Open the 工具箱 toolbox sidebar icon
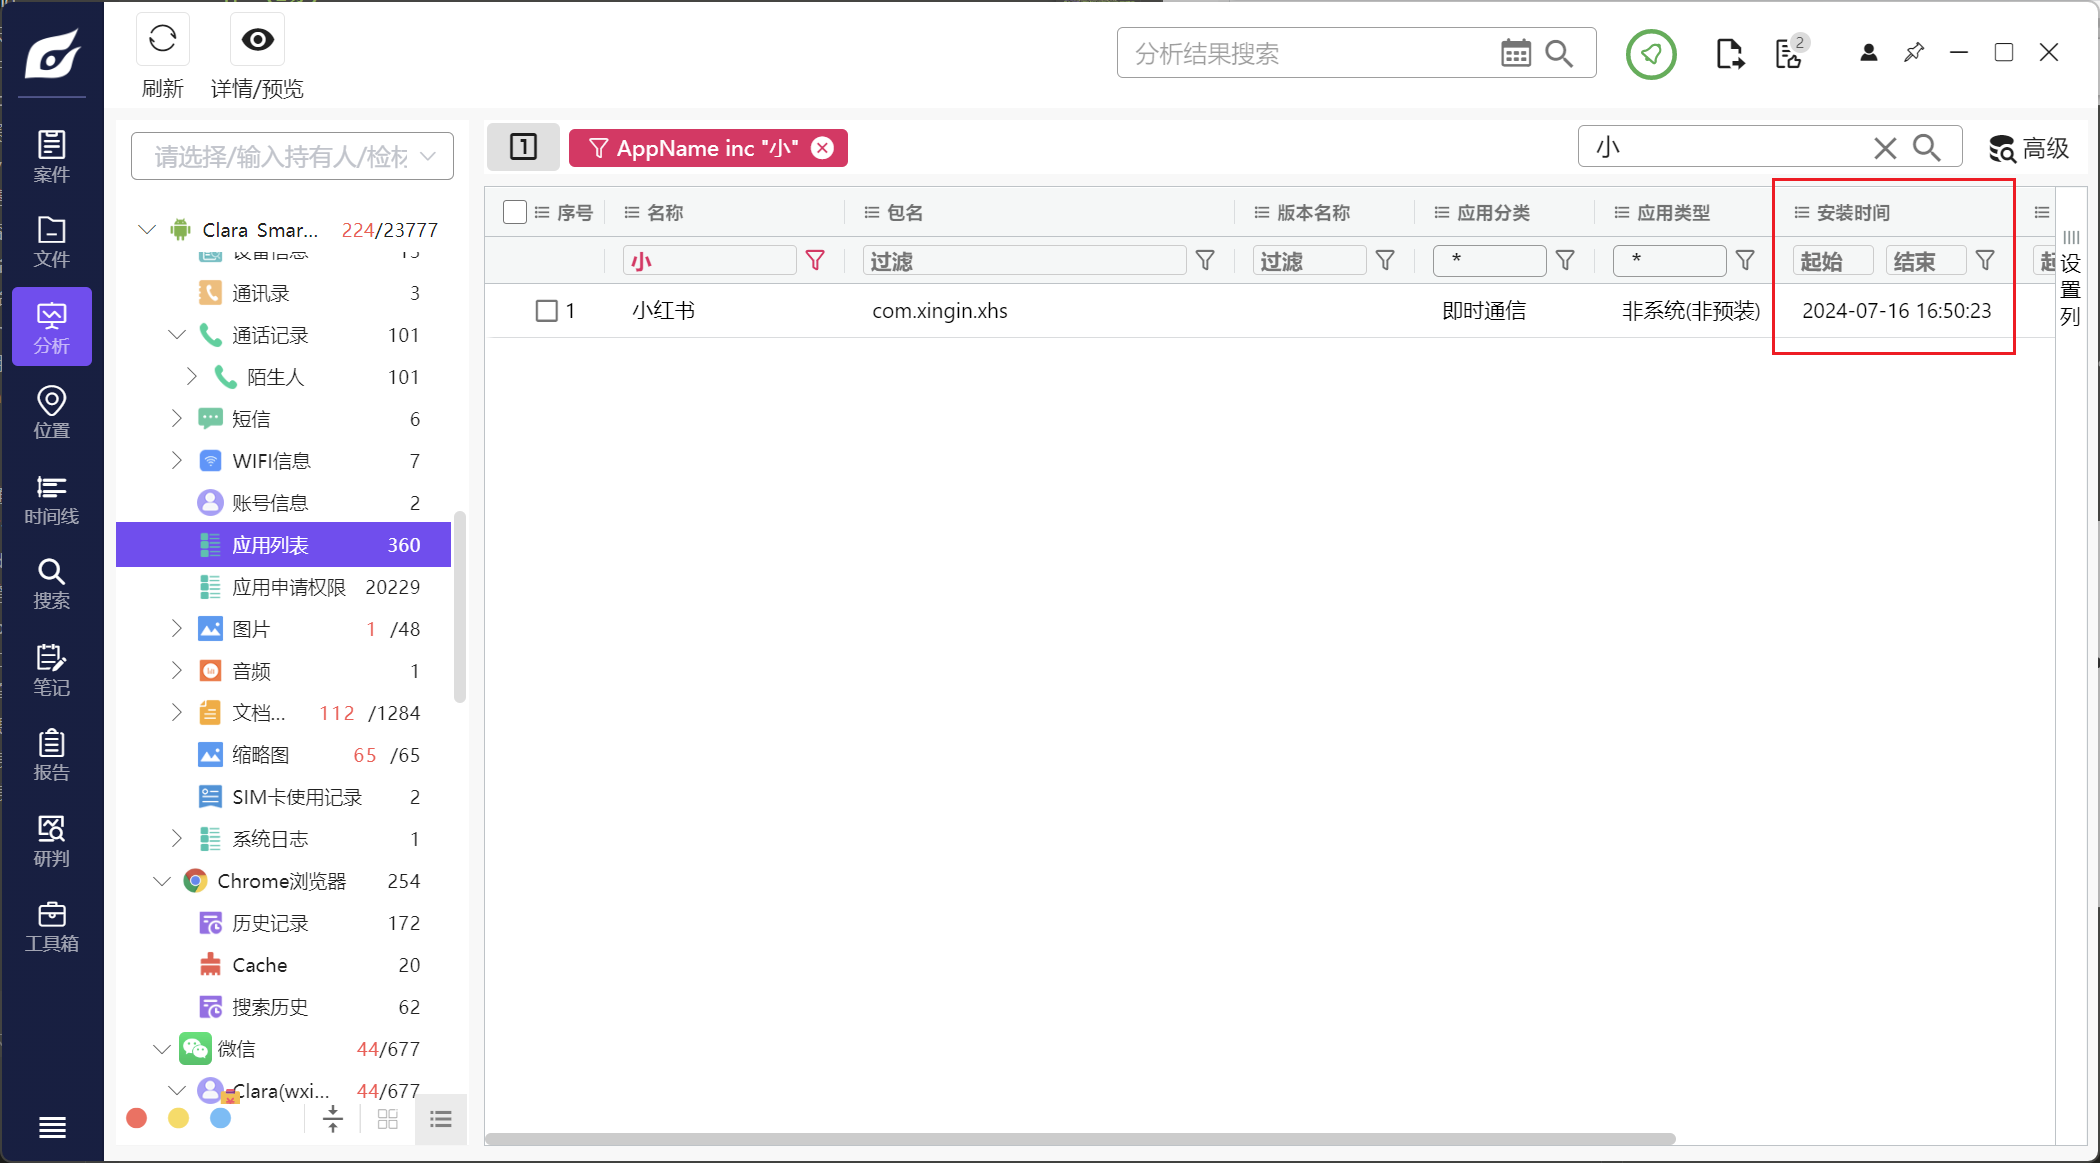2100x1163 pixels. pos(52,927)
